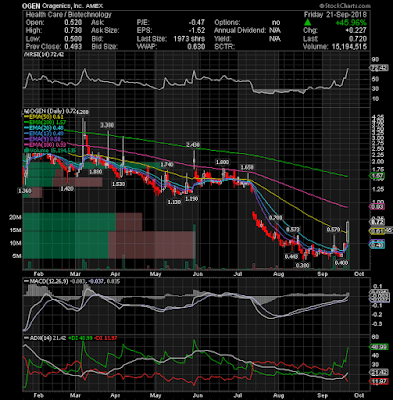The height and width of the screenshot is (400, 393).
Task: Click the 1.740 price label
Action: (167, 165)
